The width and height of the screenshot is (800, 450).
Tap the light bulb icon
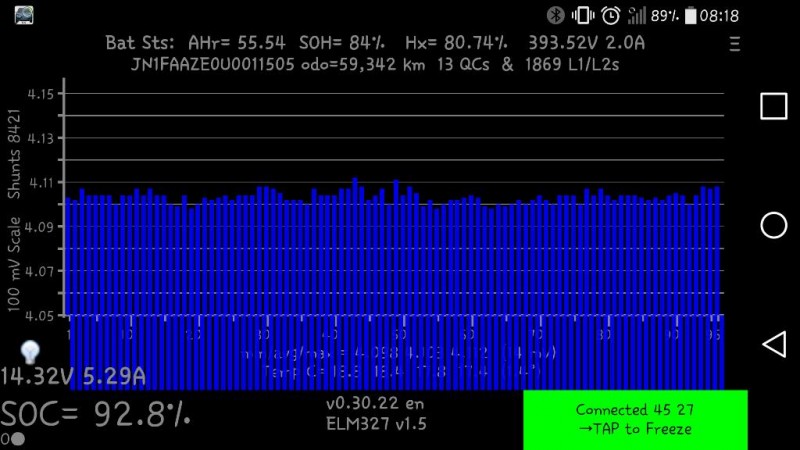(30, 351)
